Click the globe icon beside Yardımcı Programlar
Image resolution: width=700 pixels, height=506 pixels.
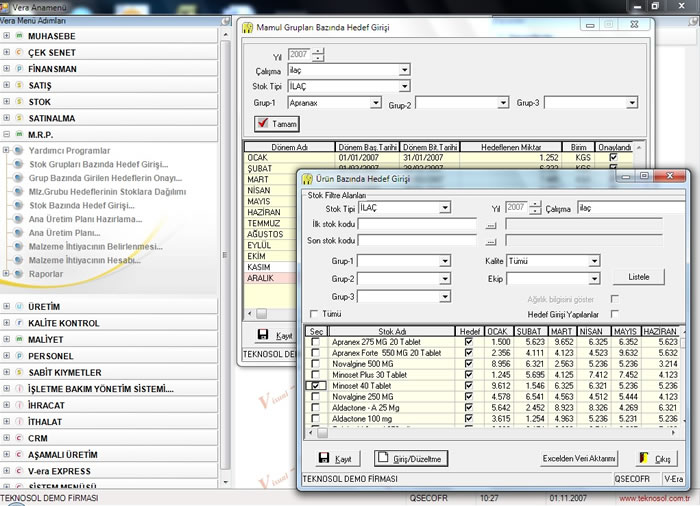(18, 150)
